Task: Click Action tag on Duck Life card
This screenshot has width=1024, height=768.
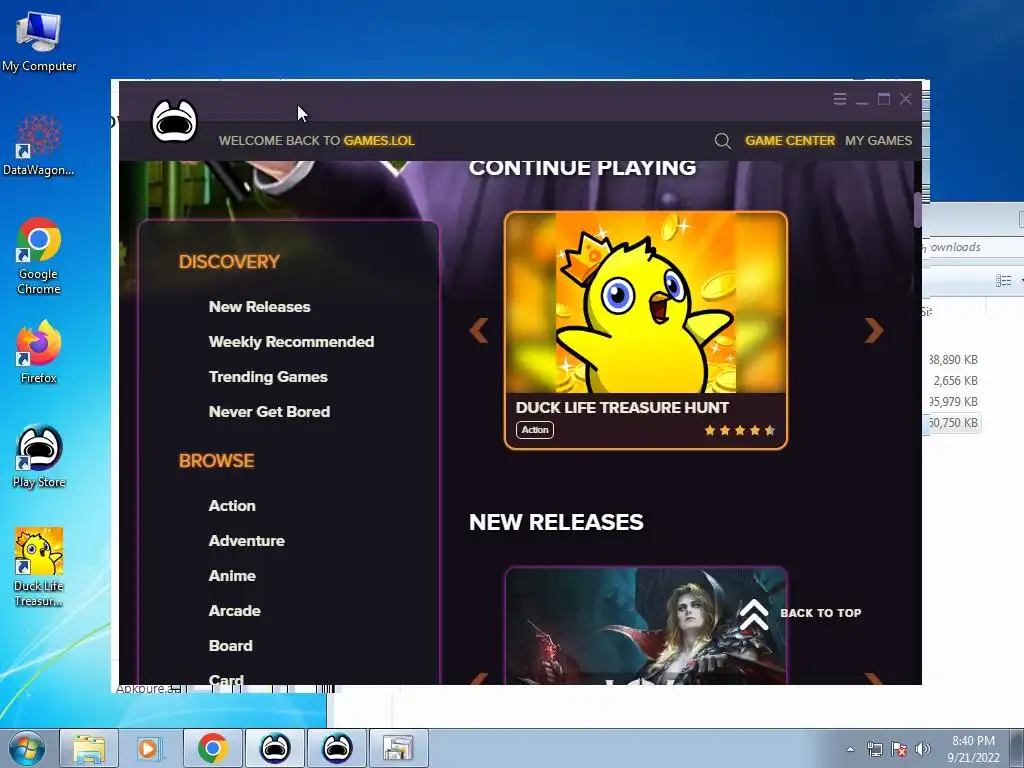Action: [535, 430]
